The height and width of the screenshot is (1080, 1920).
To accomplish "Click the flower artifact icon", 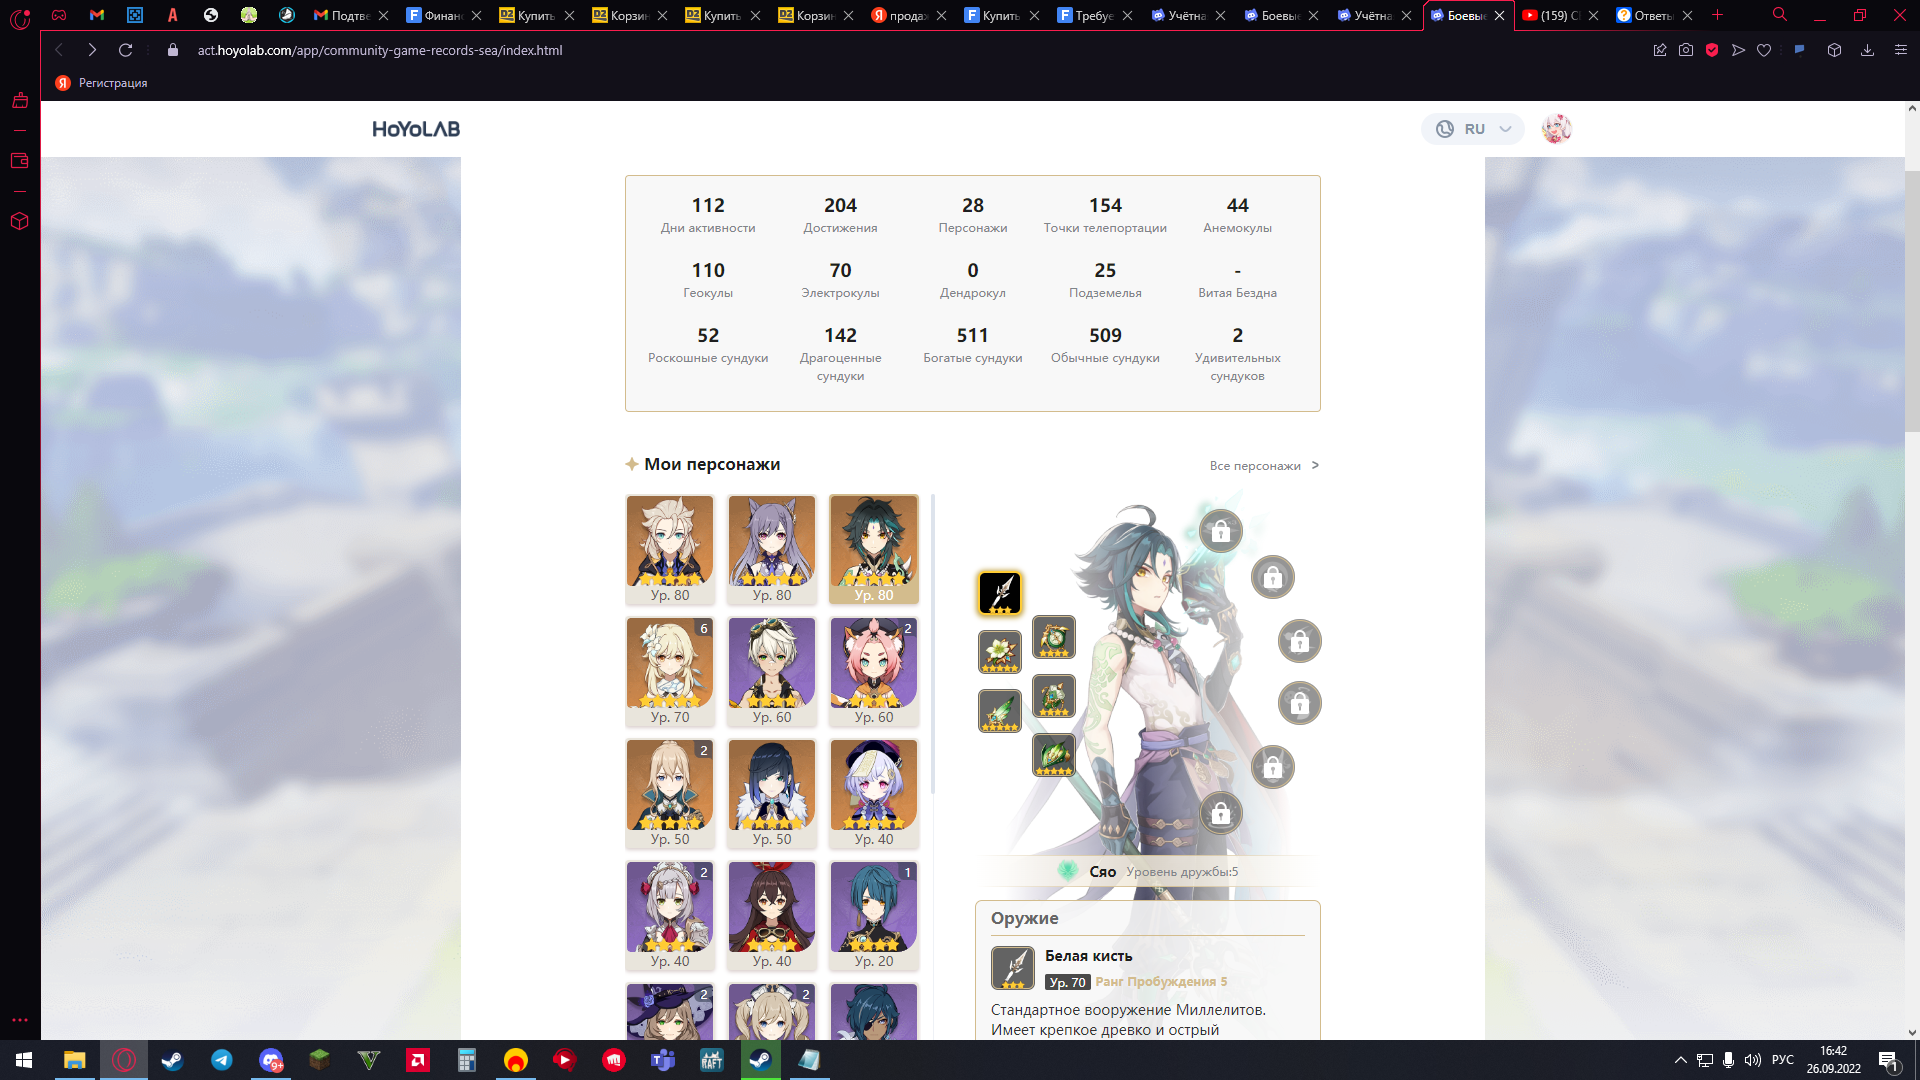I will tap(1000, 652).
